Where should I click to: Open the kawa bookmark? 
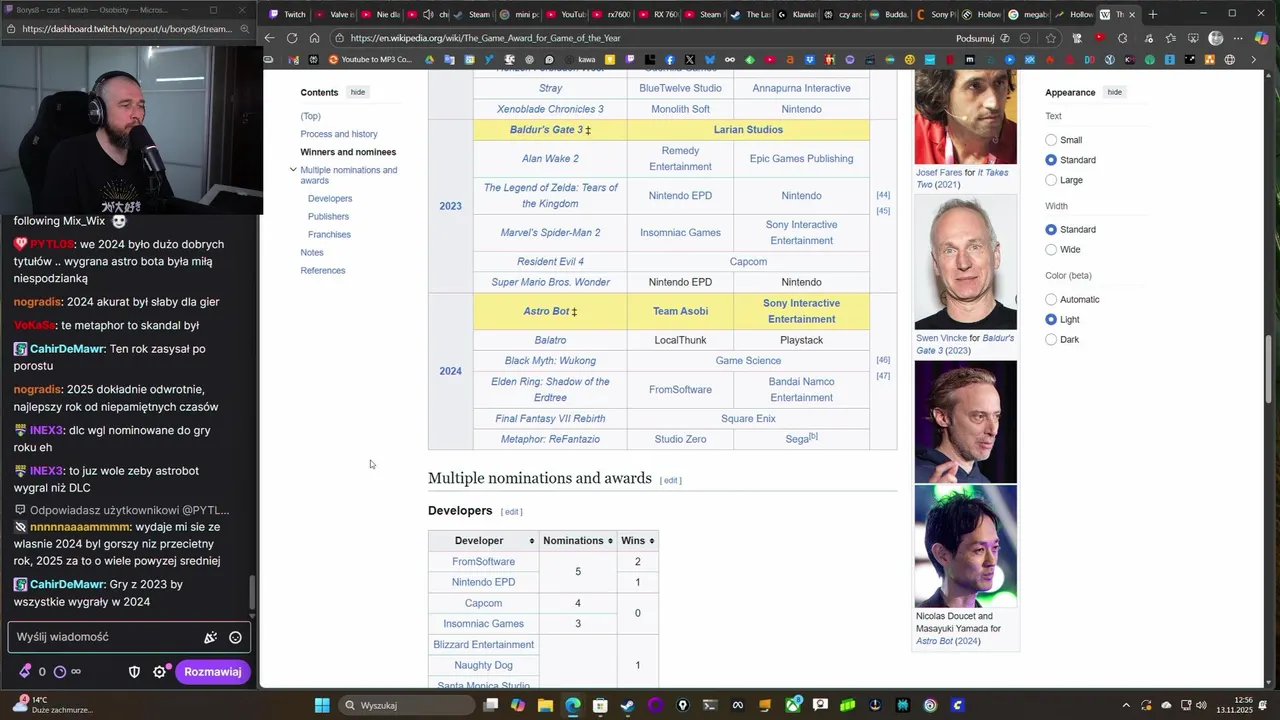(580, 59)
